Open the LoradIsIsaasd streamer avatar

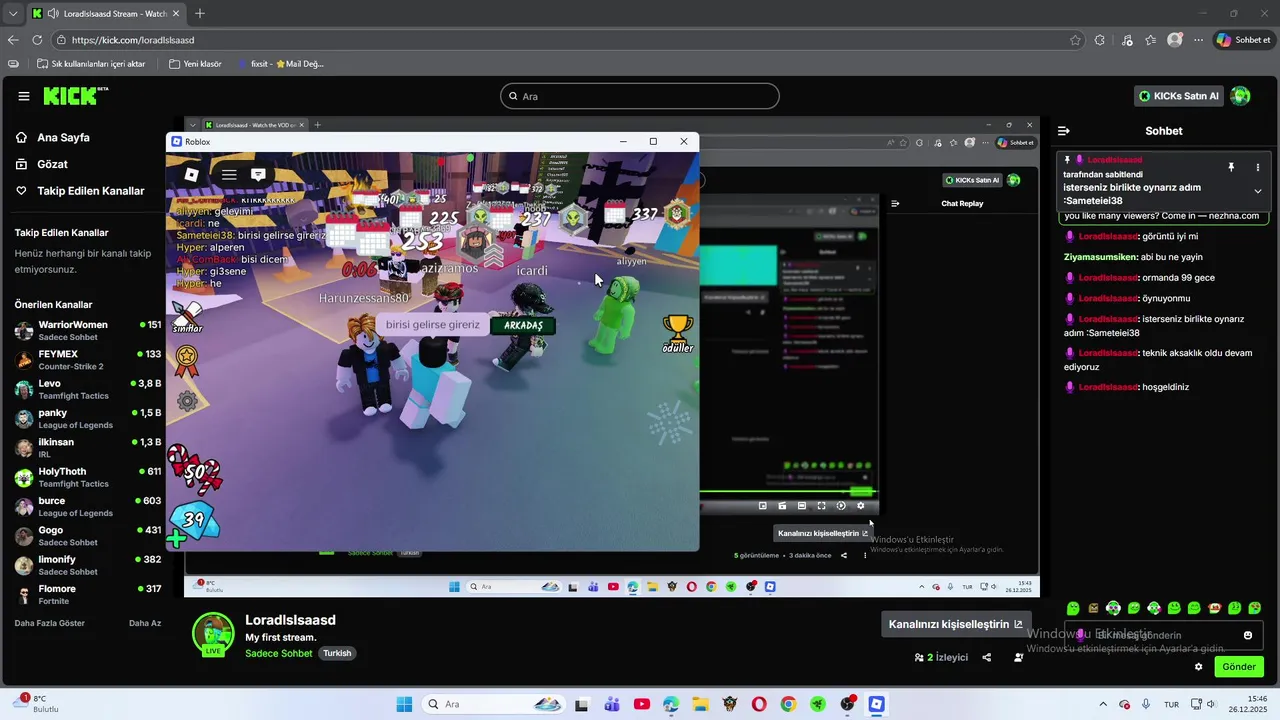(x=213, y=635)
